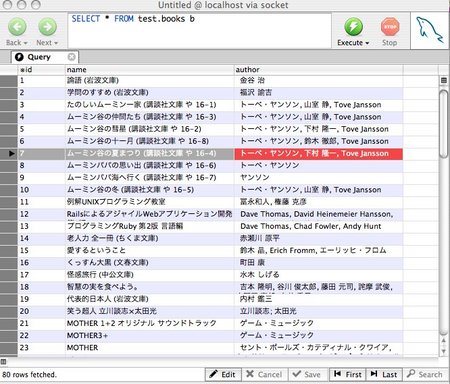Viewport: 450px width, 384px height.
Task: Sort by the author column header
Action: coord(319,70)
